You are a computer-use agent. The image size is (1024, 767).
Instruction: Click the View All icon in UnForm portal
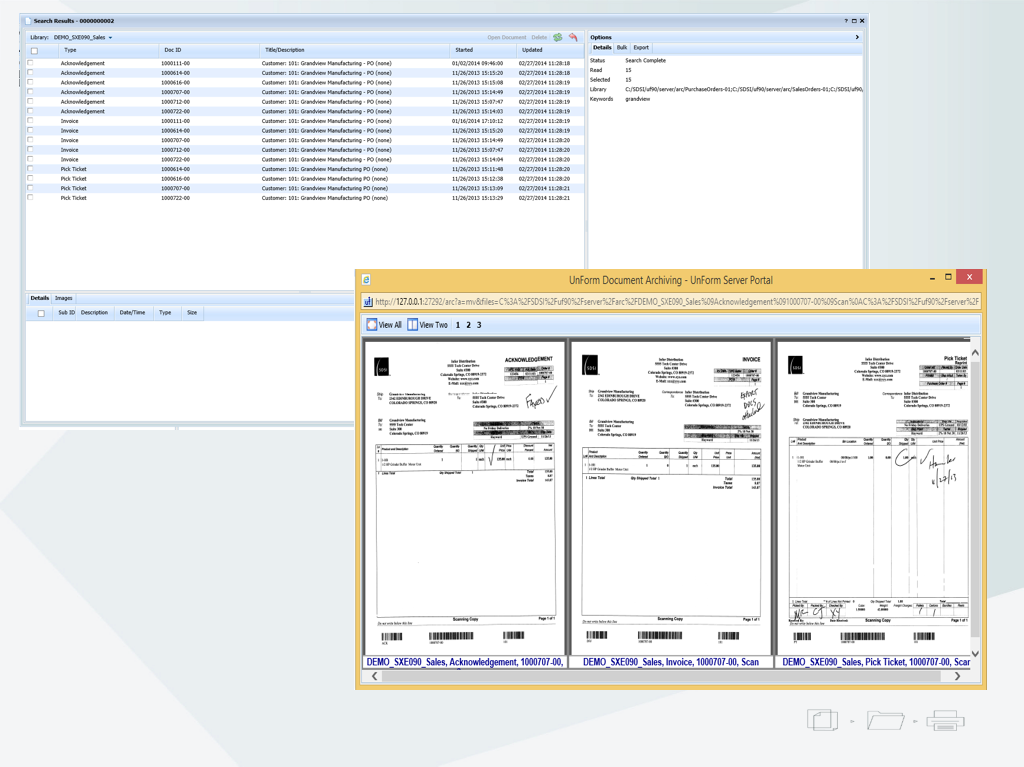[x=372, y=325]
